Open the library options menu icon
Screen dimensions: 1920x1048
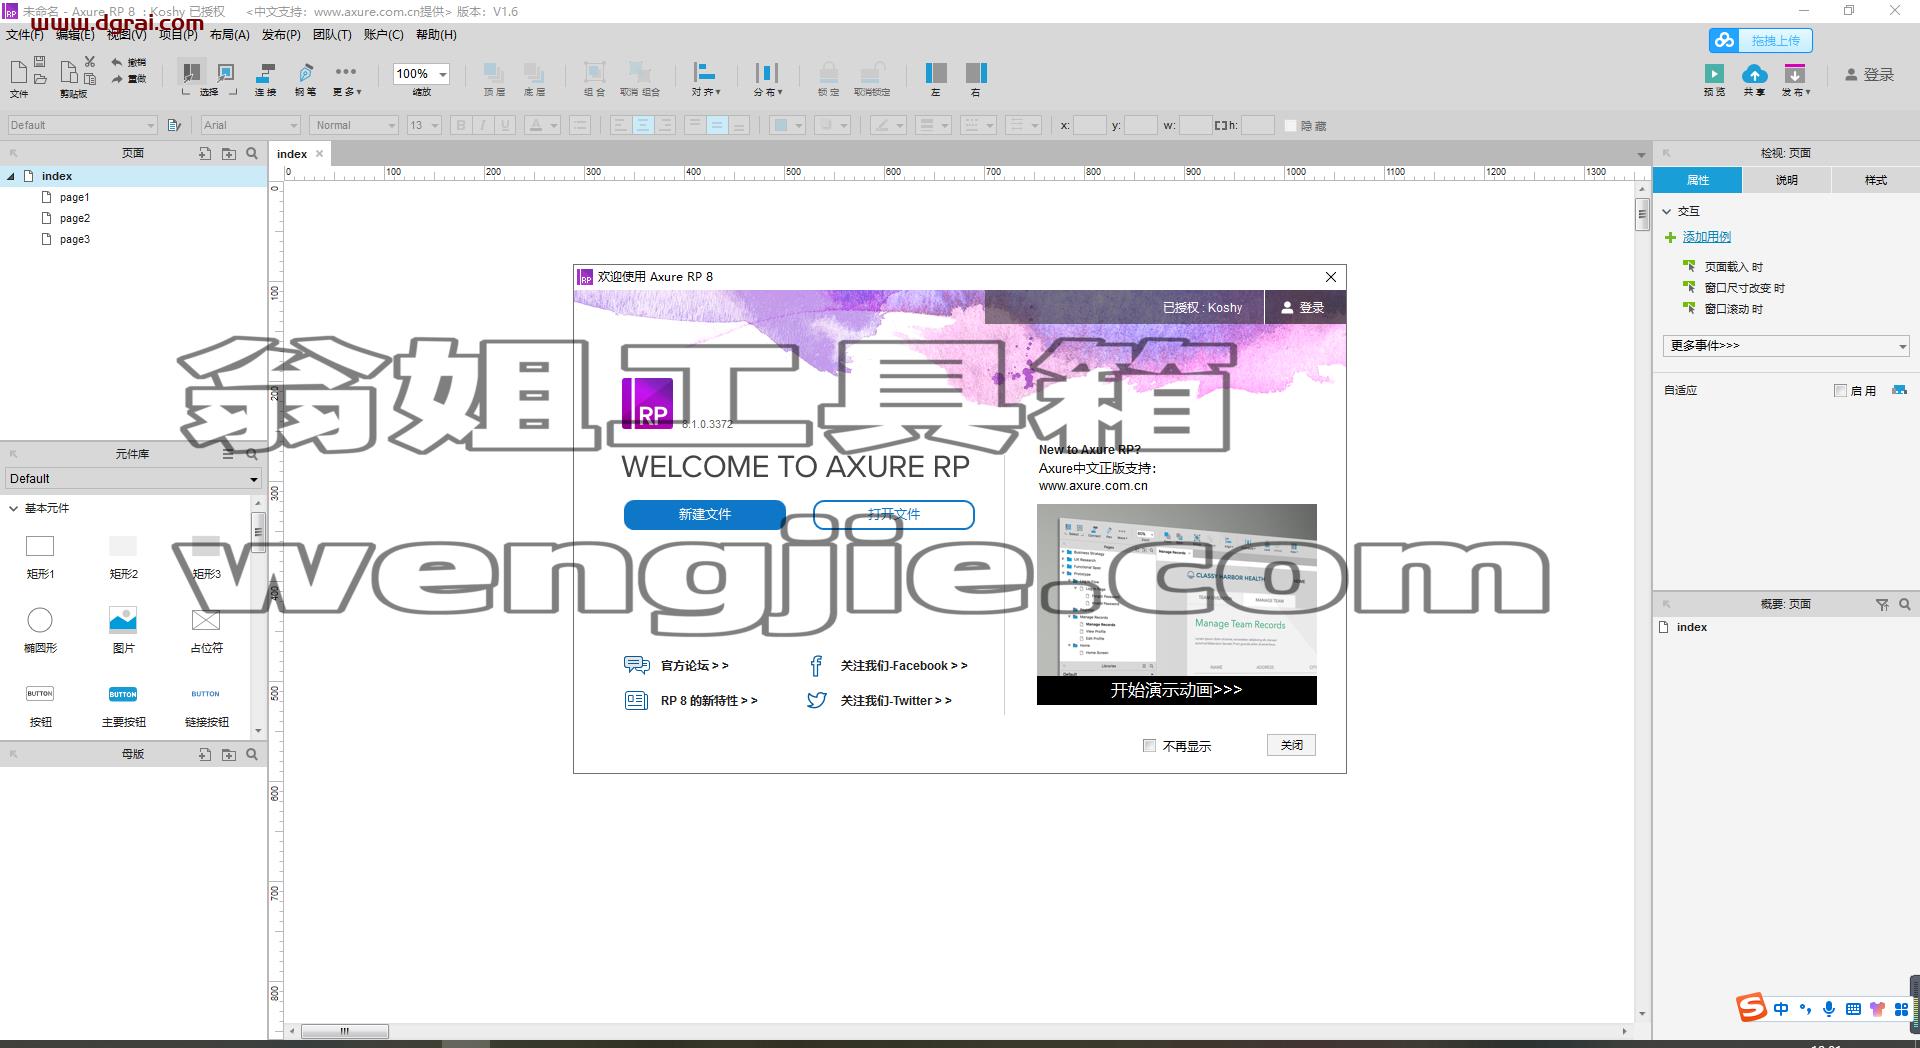click(228, 454)
